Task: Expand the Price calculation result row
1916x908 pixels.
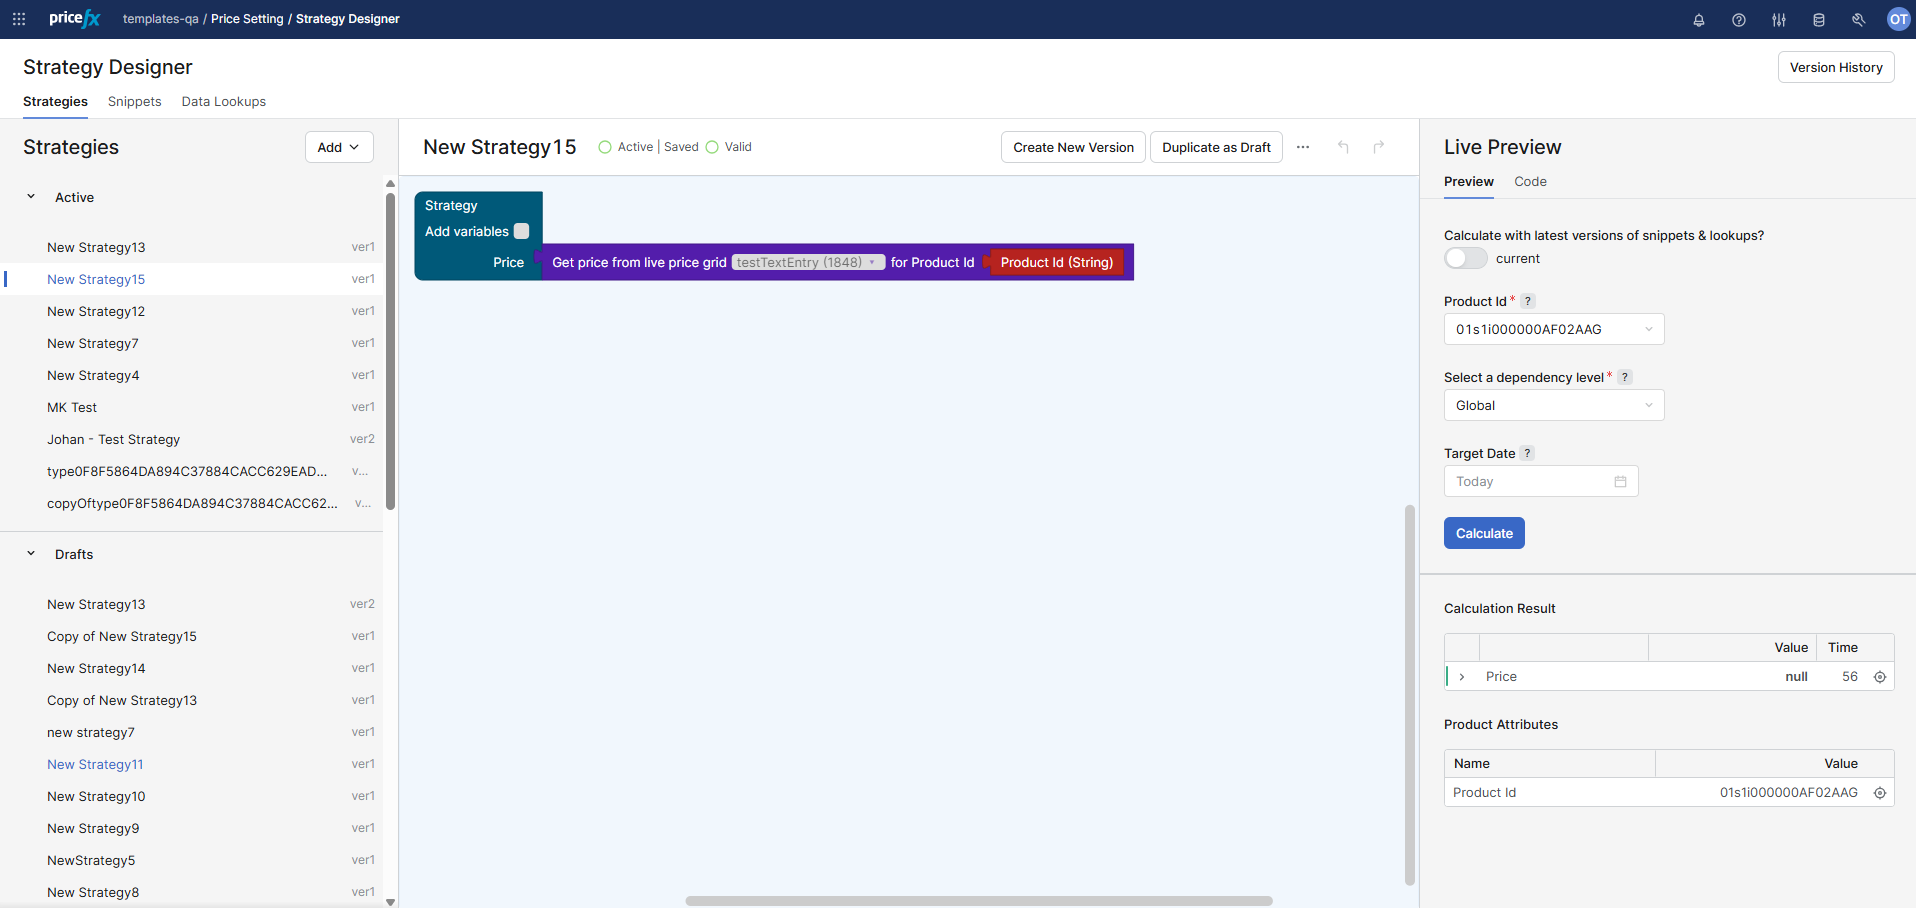Action: coord(1462,677)
